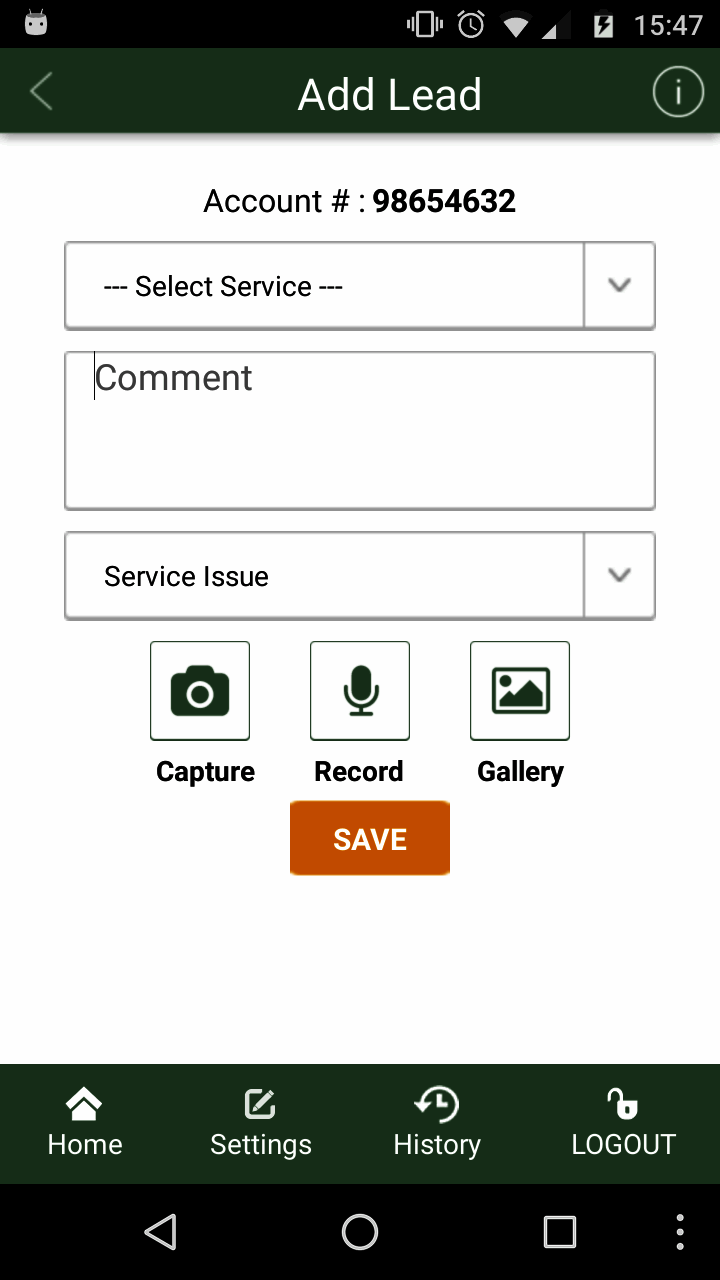Click the Service Issue combo box
Viewport: 720px width, 1280px height.
324,576
